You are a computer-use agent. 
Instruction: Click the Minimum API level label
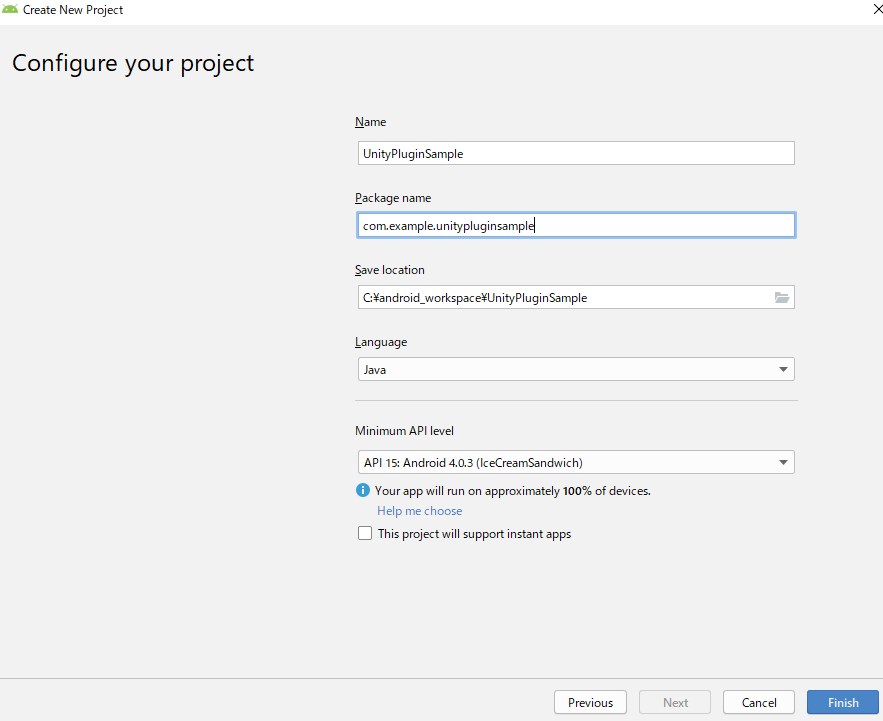404,431
